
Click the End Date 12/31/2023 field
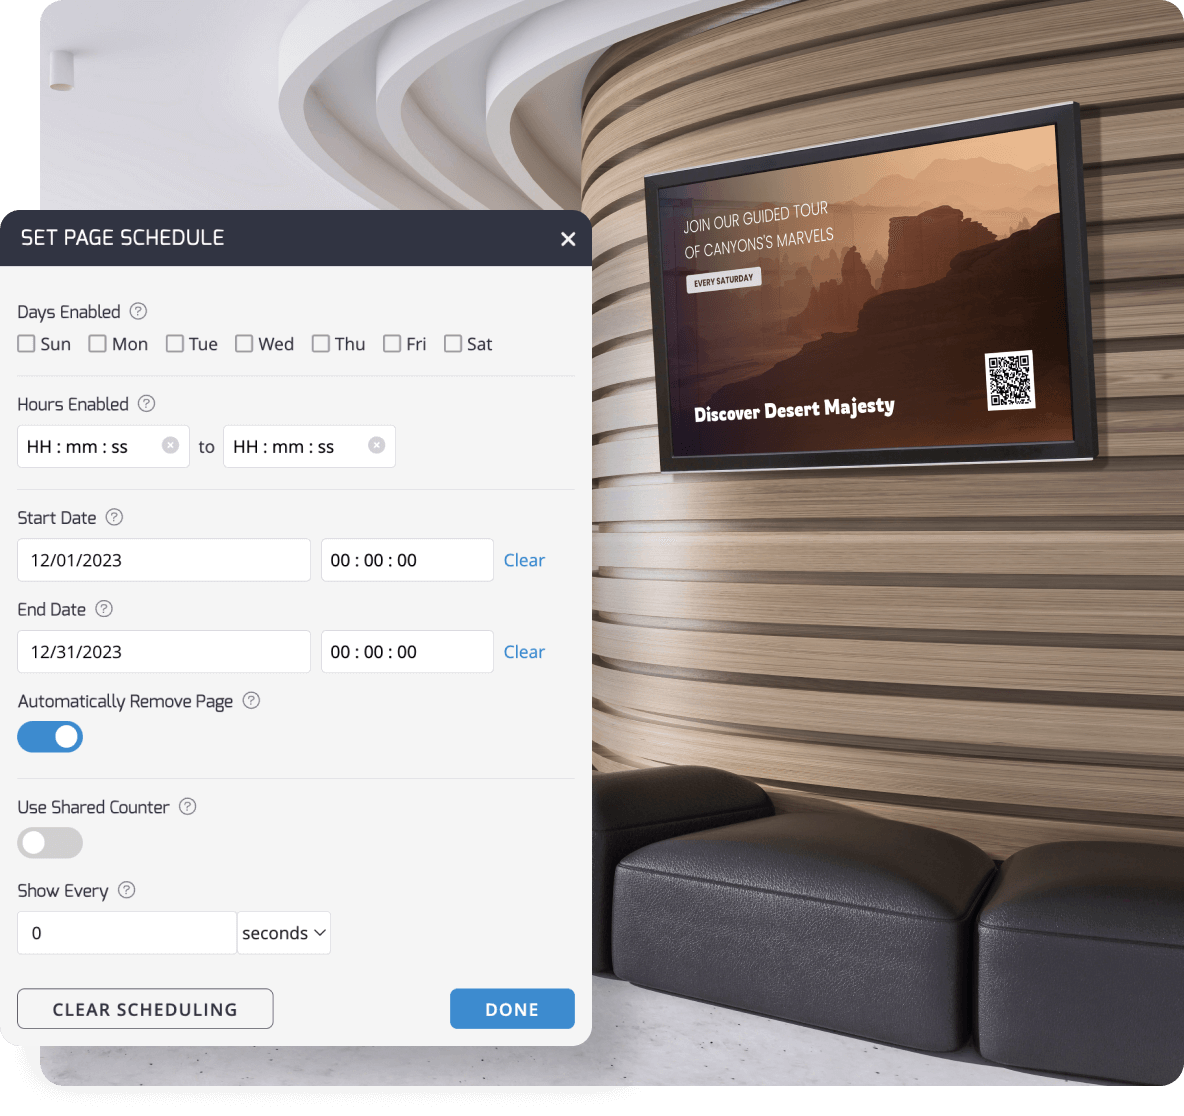click(x=164, y=652)
